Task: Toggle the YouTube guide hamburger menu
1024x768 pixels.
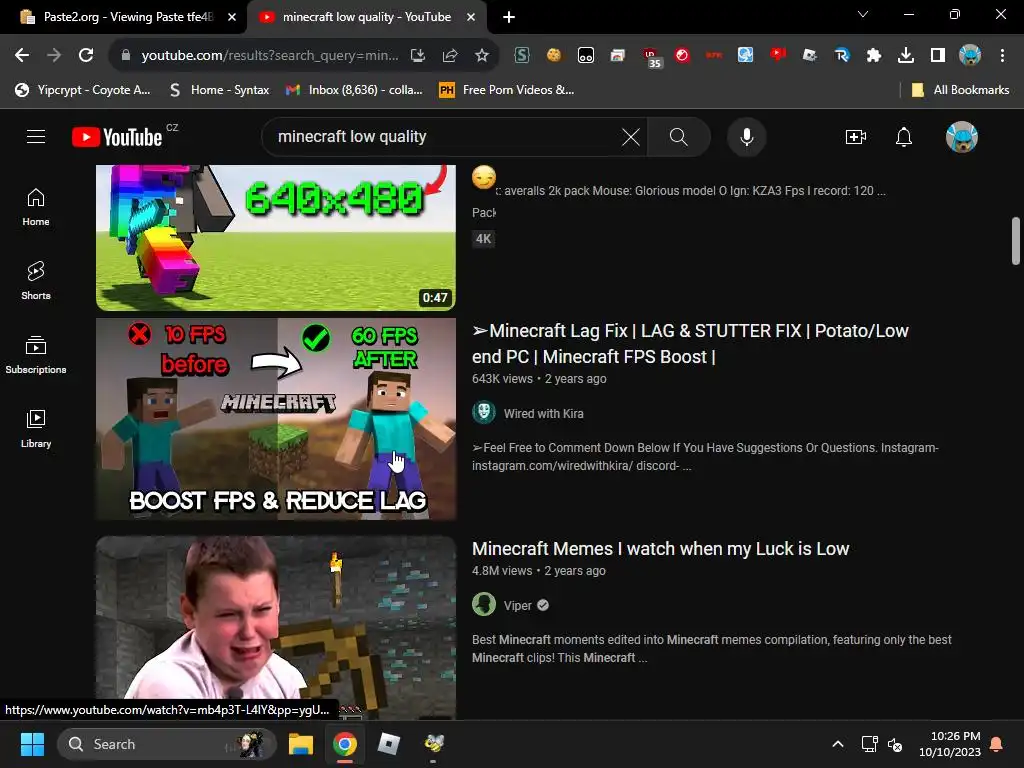Action: tap(36, 136)
